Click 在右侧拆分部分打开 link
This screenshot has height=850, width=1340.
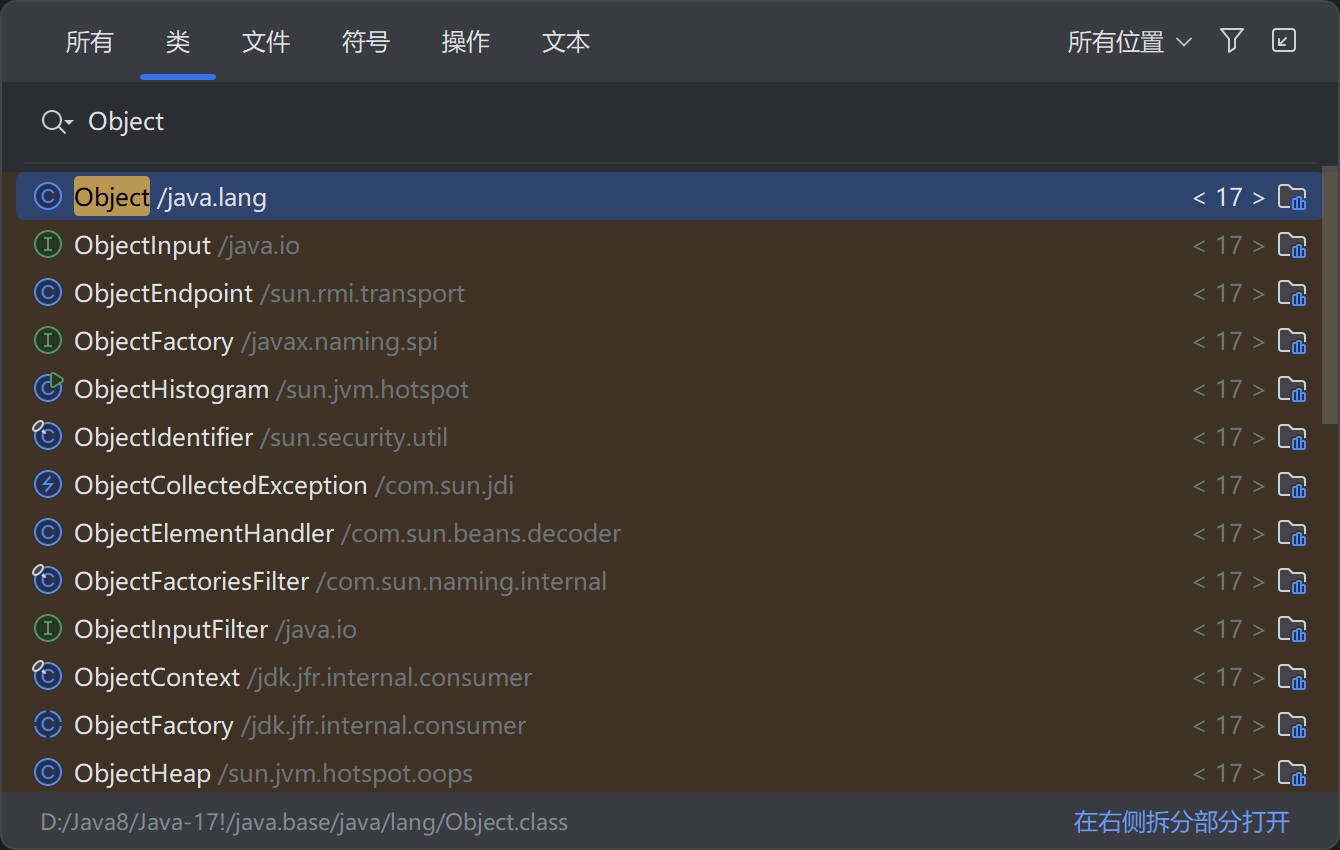pos(1181,822)
